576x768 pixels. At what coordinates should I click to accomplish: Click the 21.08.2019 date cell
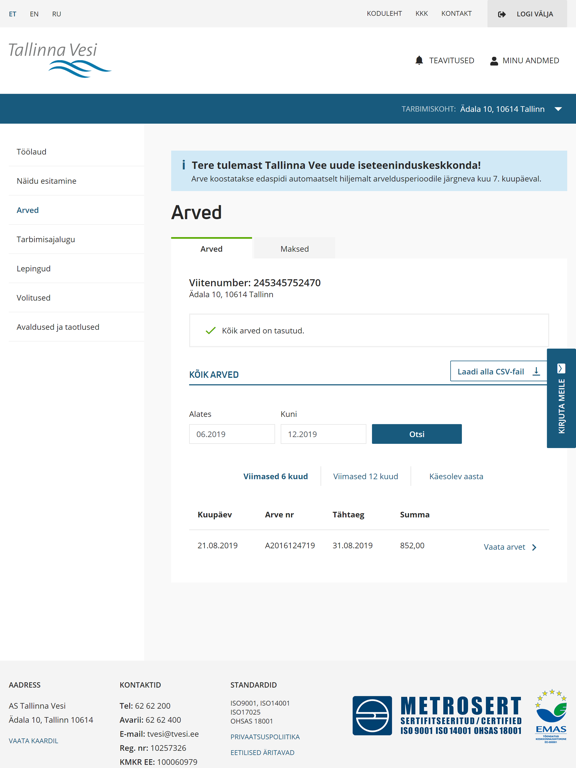(217, 545)
